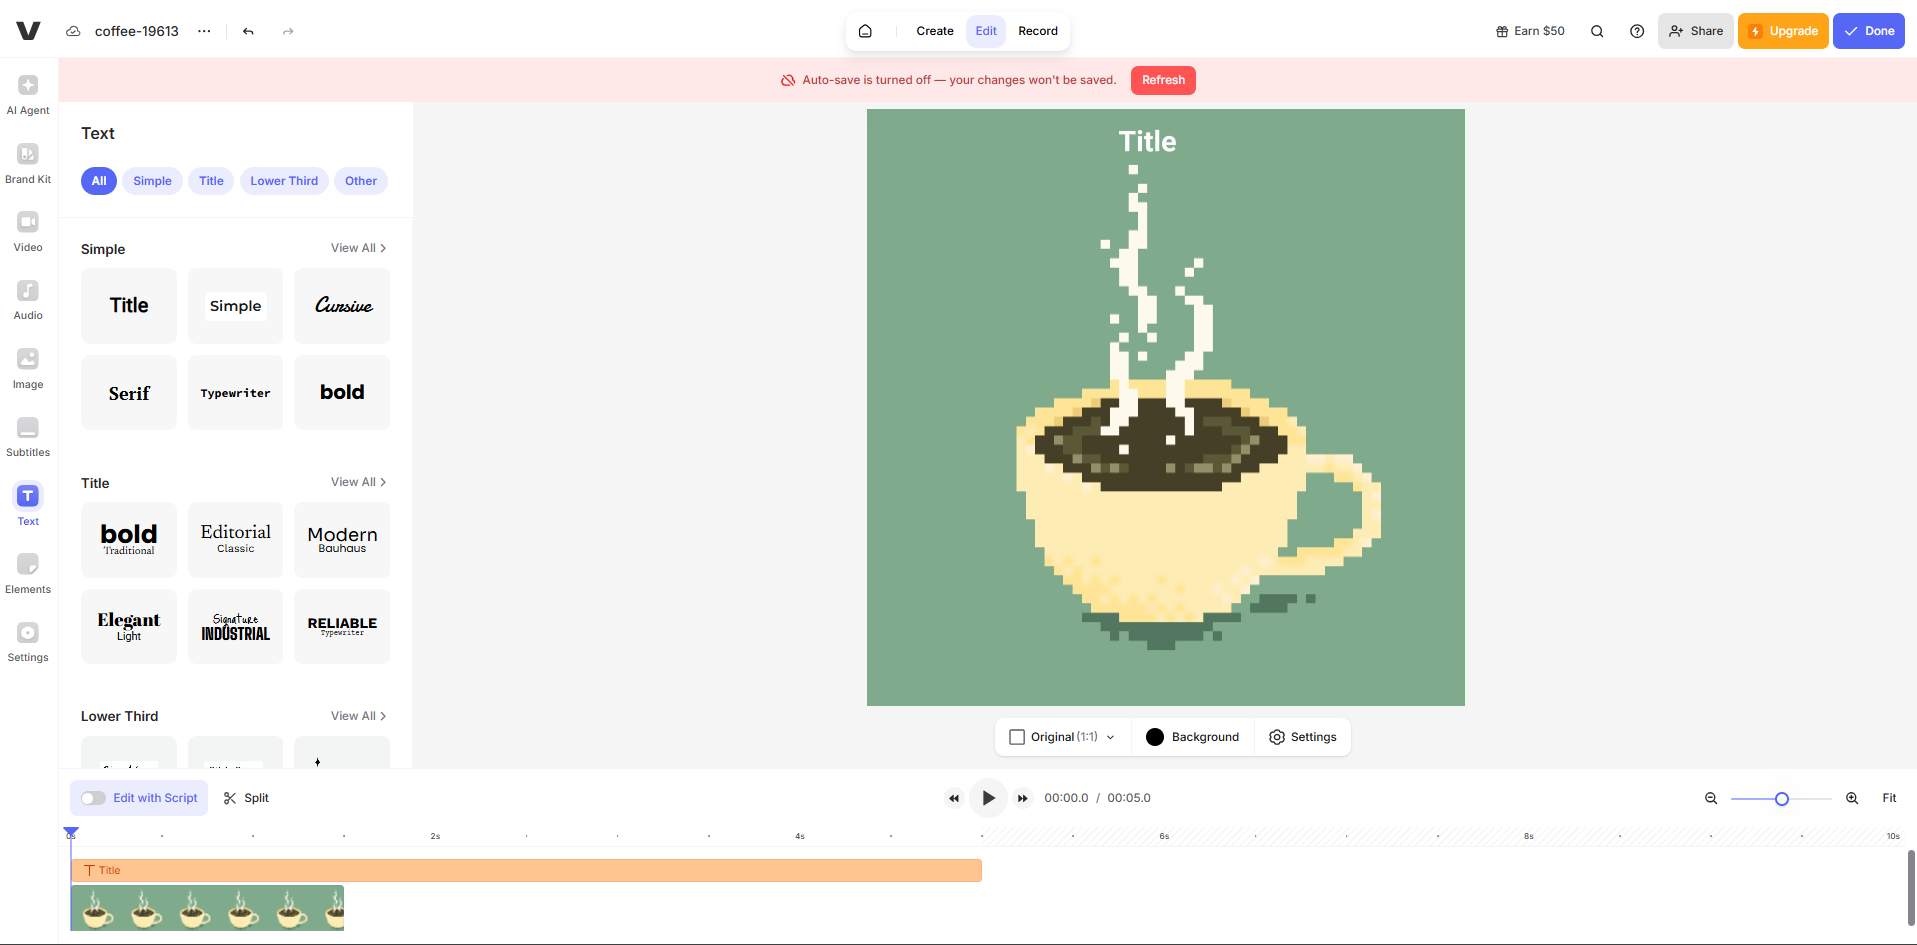Click the Refresh button in the auto-save banner
This screenshot has width=1917, height=945.
click(x=1162, y=80)
